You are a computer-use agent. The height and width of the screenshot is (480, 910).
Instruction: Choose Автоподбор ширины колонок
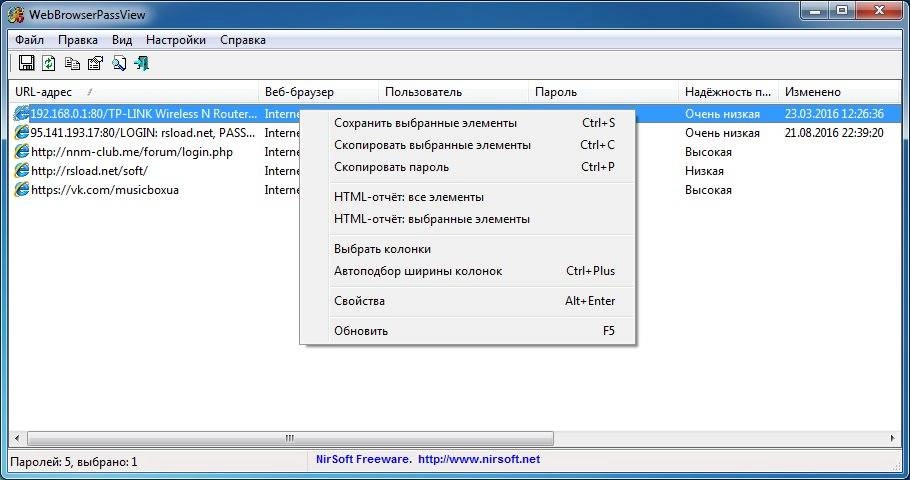coord(468,271)
